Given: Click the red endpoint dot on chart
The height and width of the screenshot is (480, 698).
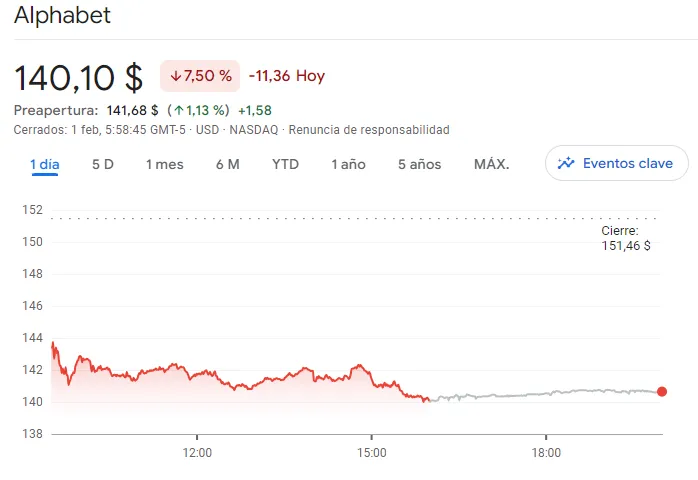Looking at the screenshot, I should pyautogui.click(x=662, y=392).
